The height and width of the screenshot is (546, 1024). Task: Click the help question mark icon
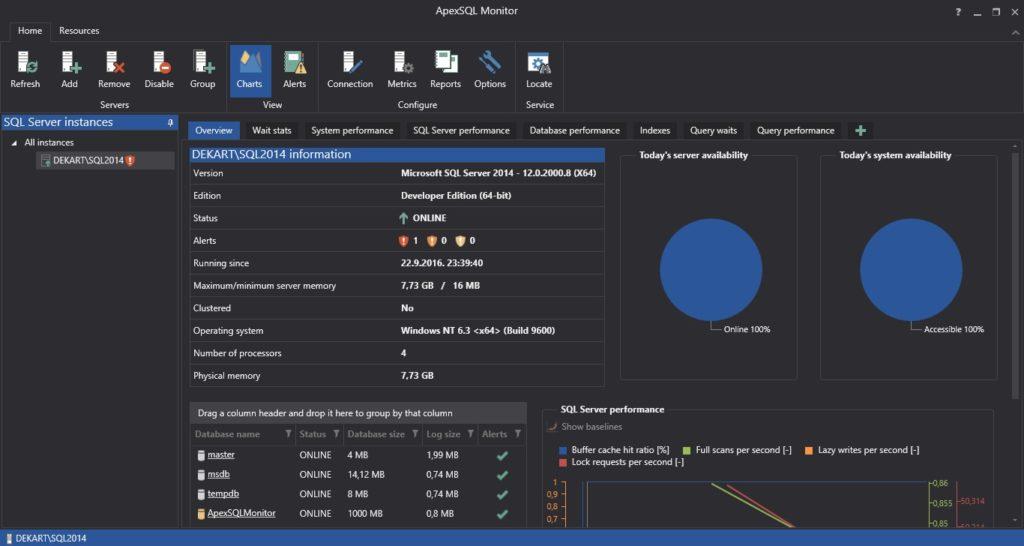point(958,12)
